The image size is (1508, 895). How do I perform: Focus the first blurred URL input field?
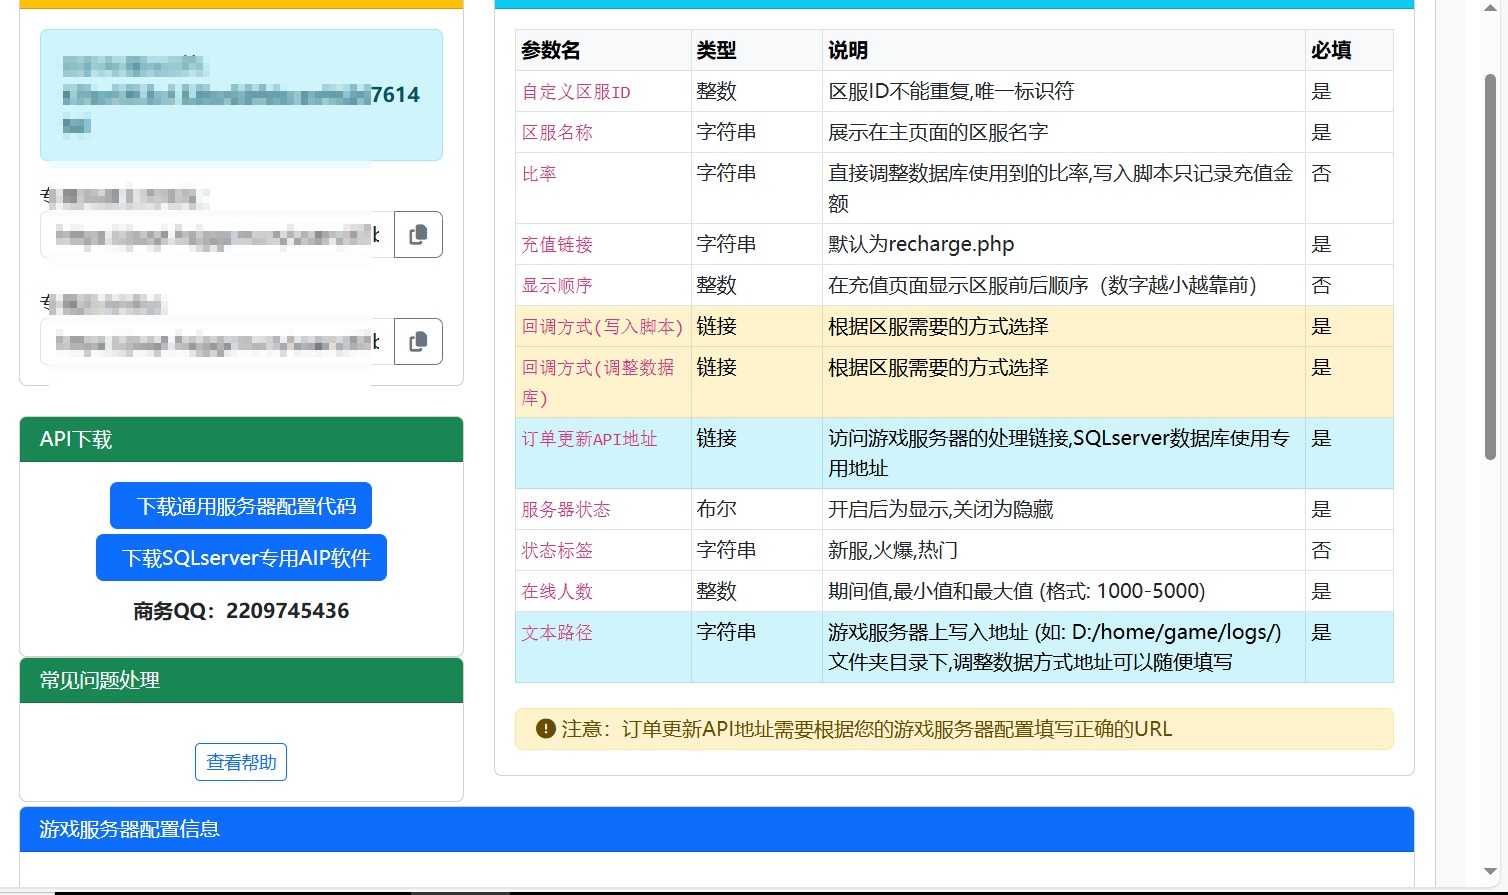click(216, 235)
